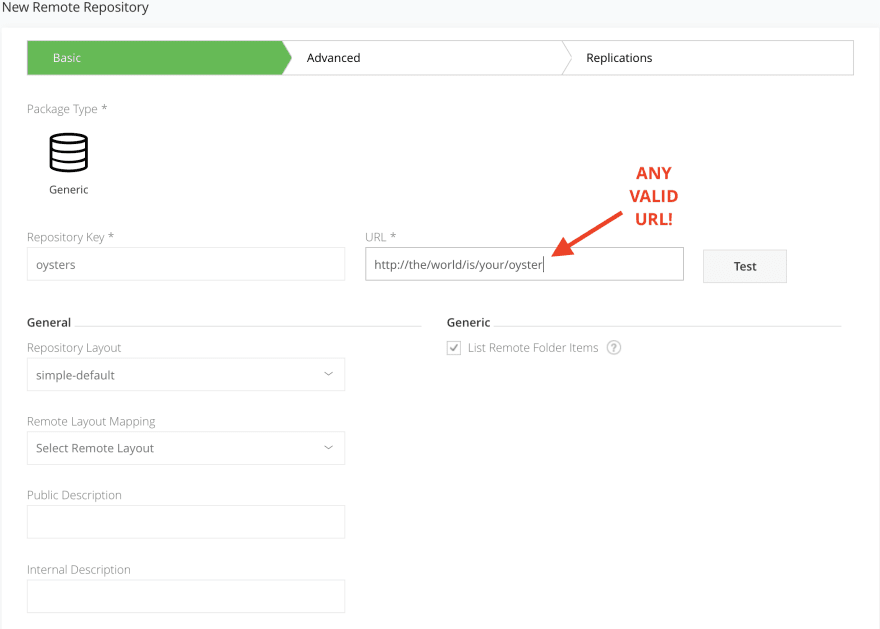Screen dimensions: 880x629
Task: Select the Internal Description text box
Action: pyautogui.click(x=185, y=596)
